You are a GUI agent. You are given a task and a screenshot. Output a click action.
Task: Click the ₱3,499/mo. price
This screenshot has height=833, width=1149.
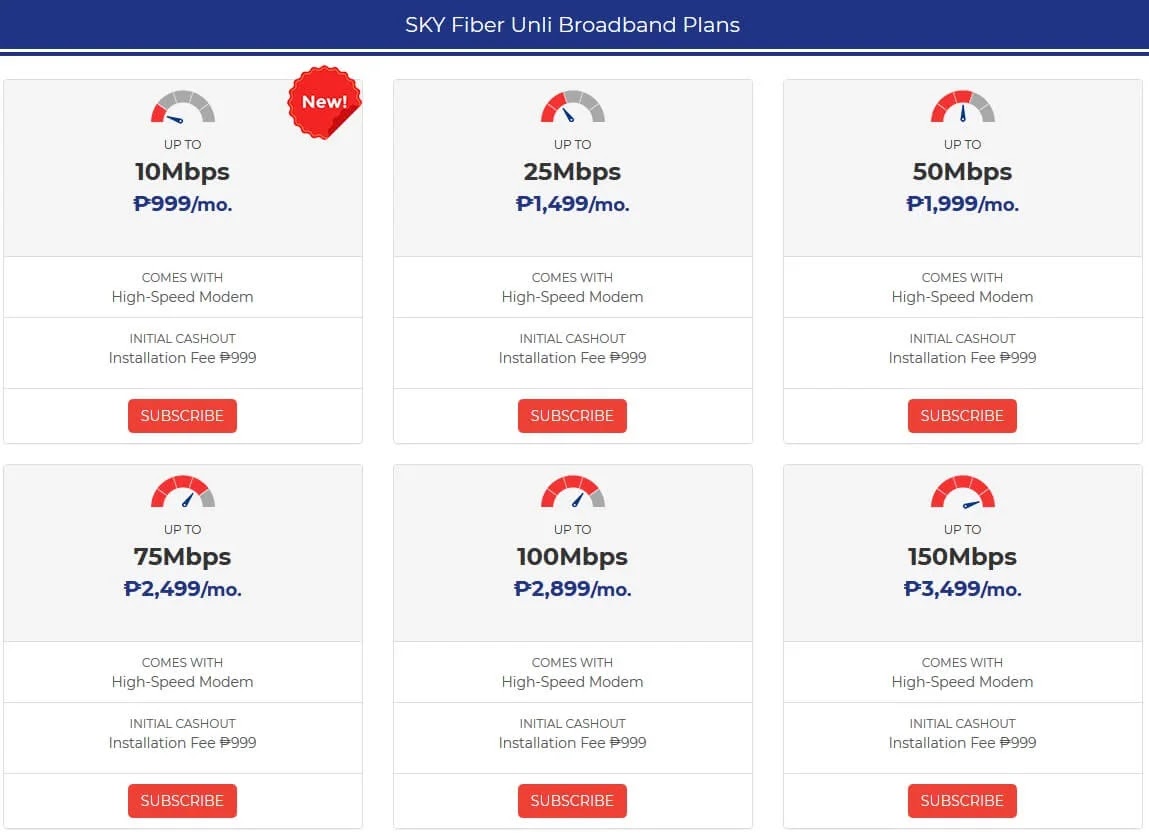point(962,588)
